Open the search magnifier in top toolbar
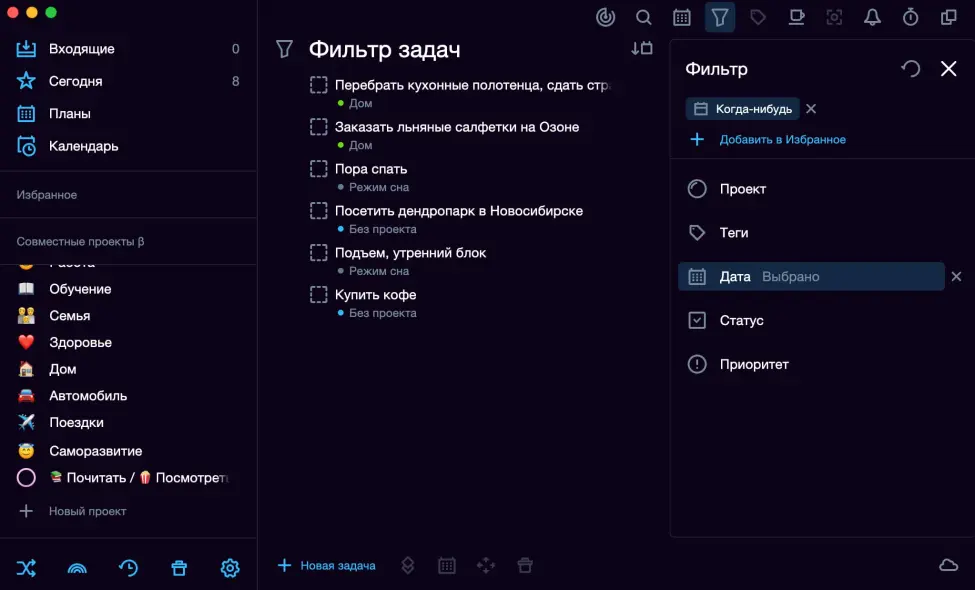975x590 pixels. click(x=644, y=17)
